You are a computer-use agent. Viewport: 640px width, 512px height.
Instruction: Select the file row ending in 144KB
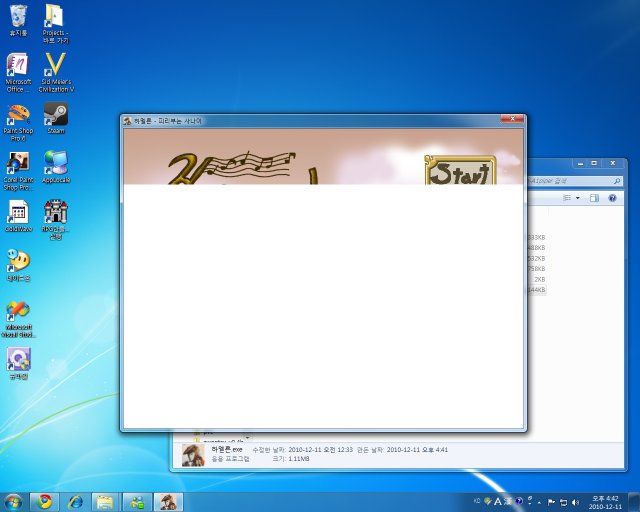pos(536,290)
